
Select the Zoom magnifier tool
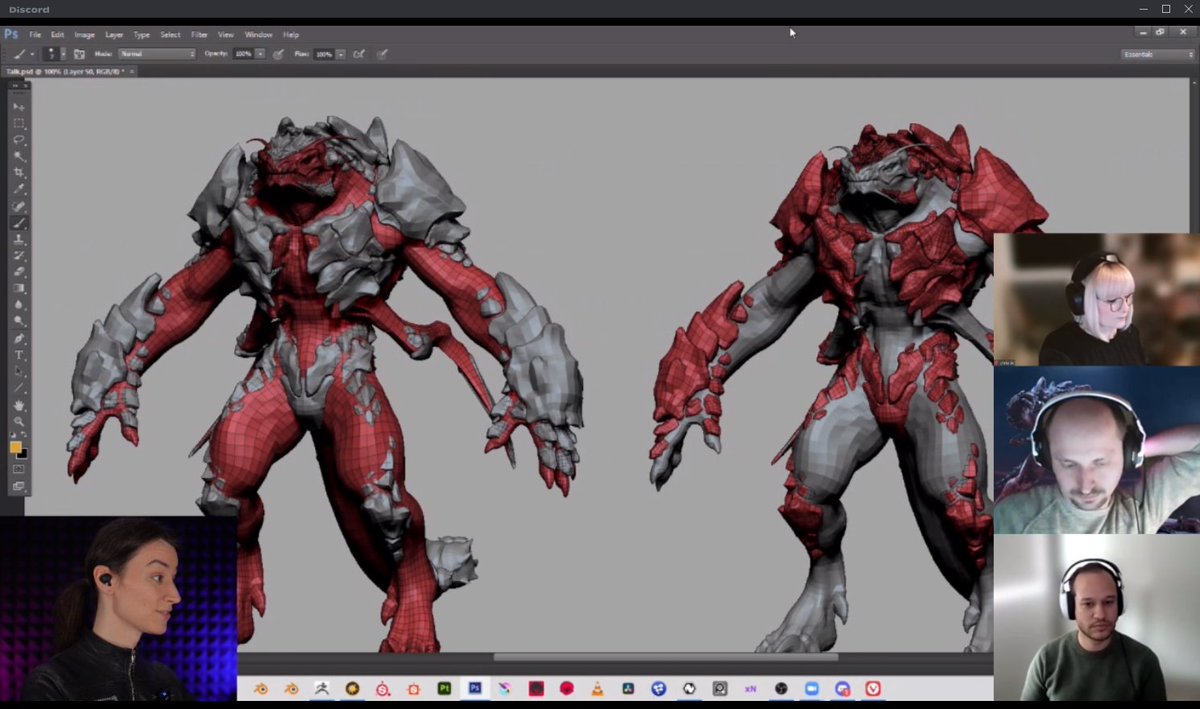pos(19,421)
